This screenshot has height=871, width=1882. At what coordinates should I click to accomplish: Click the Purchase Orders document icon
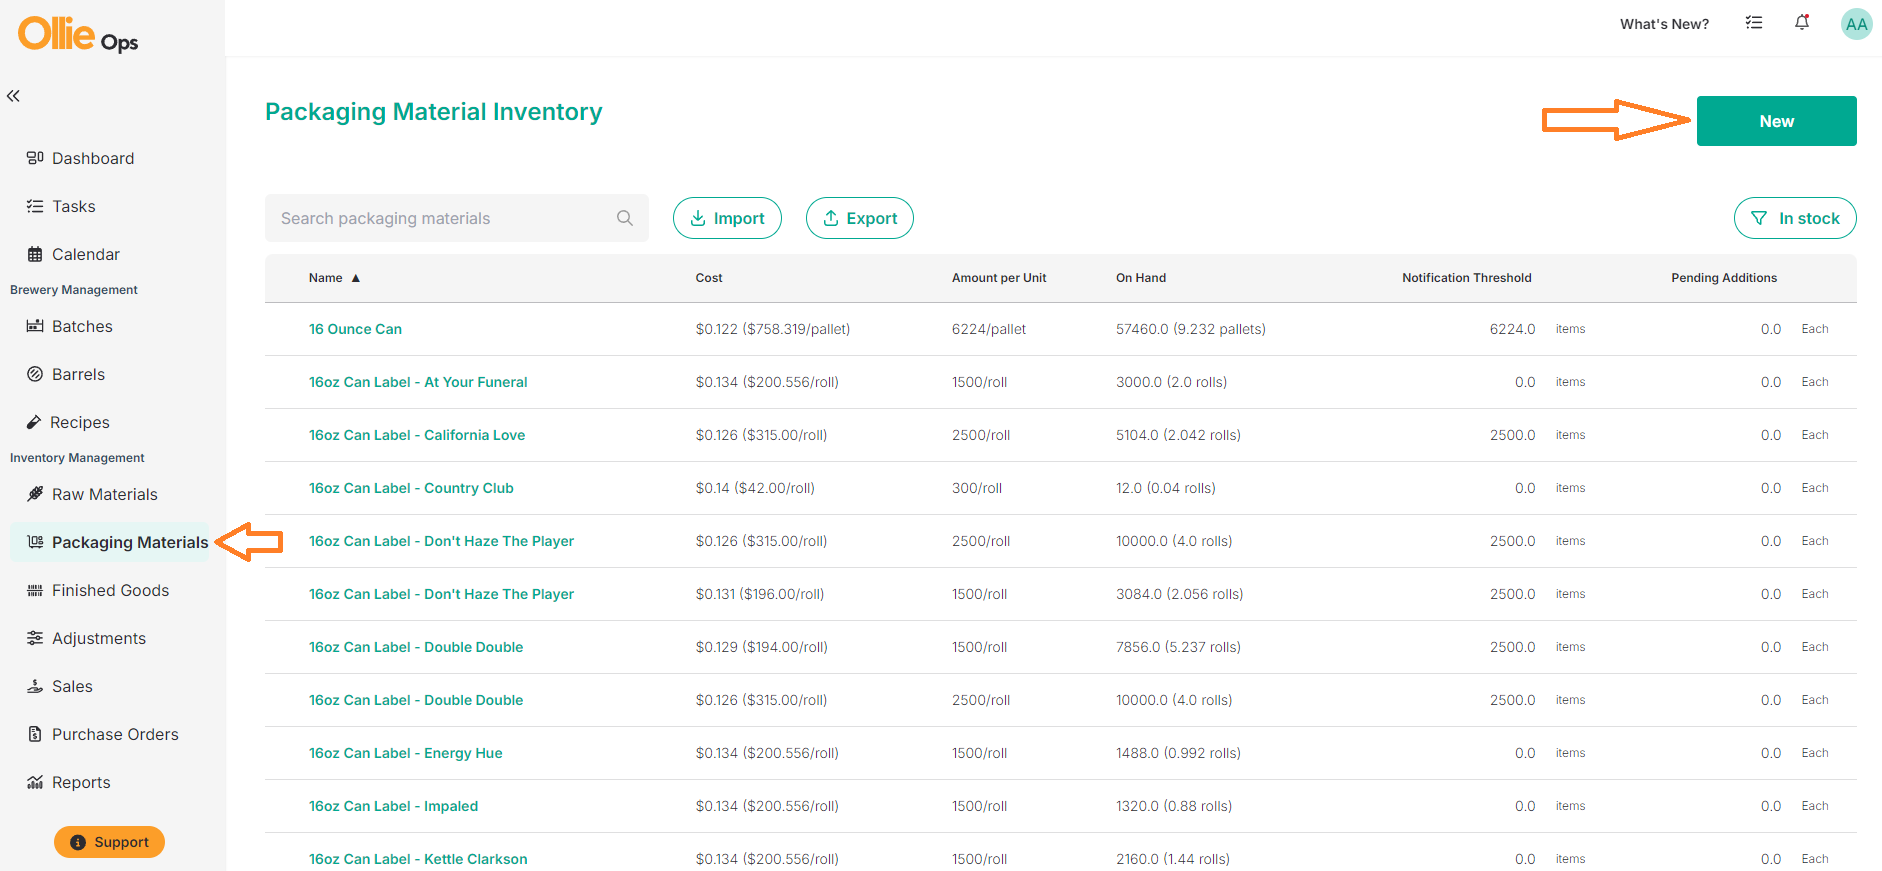click(35, 734)
